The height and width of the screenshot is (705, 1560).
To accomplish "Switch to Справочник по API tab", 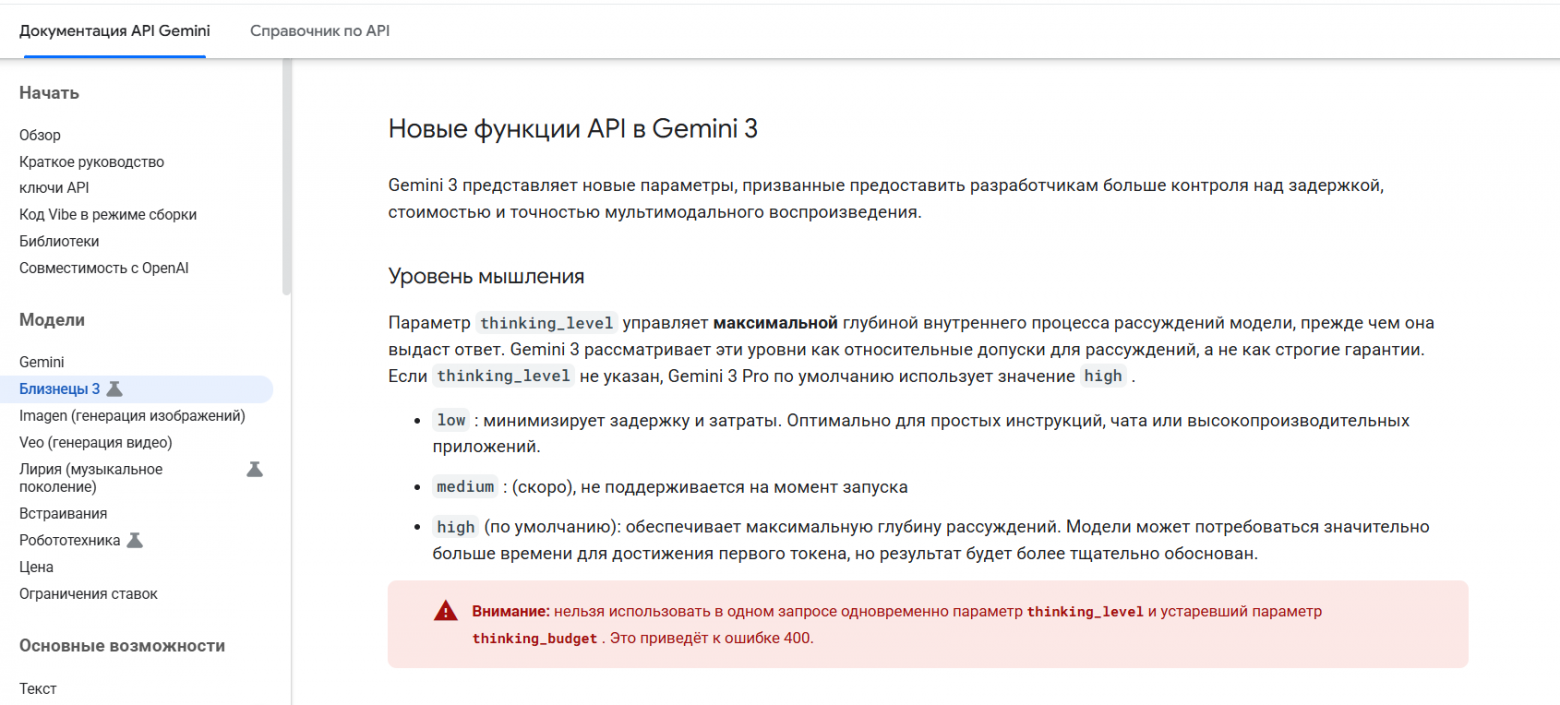I will pyautogui.click(x=320, y=31).
